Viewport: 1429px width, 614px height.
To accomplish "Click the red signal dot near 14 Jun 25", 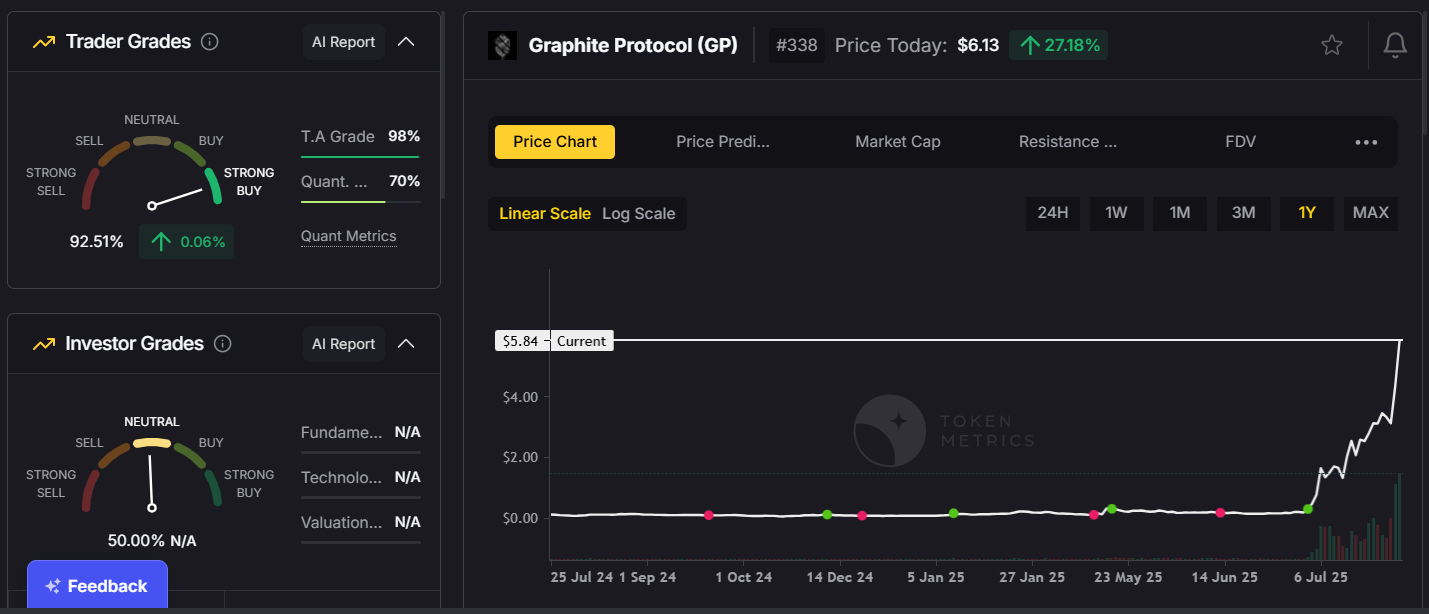I will point(1220,513).
